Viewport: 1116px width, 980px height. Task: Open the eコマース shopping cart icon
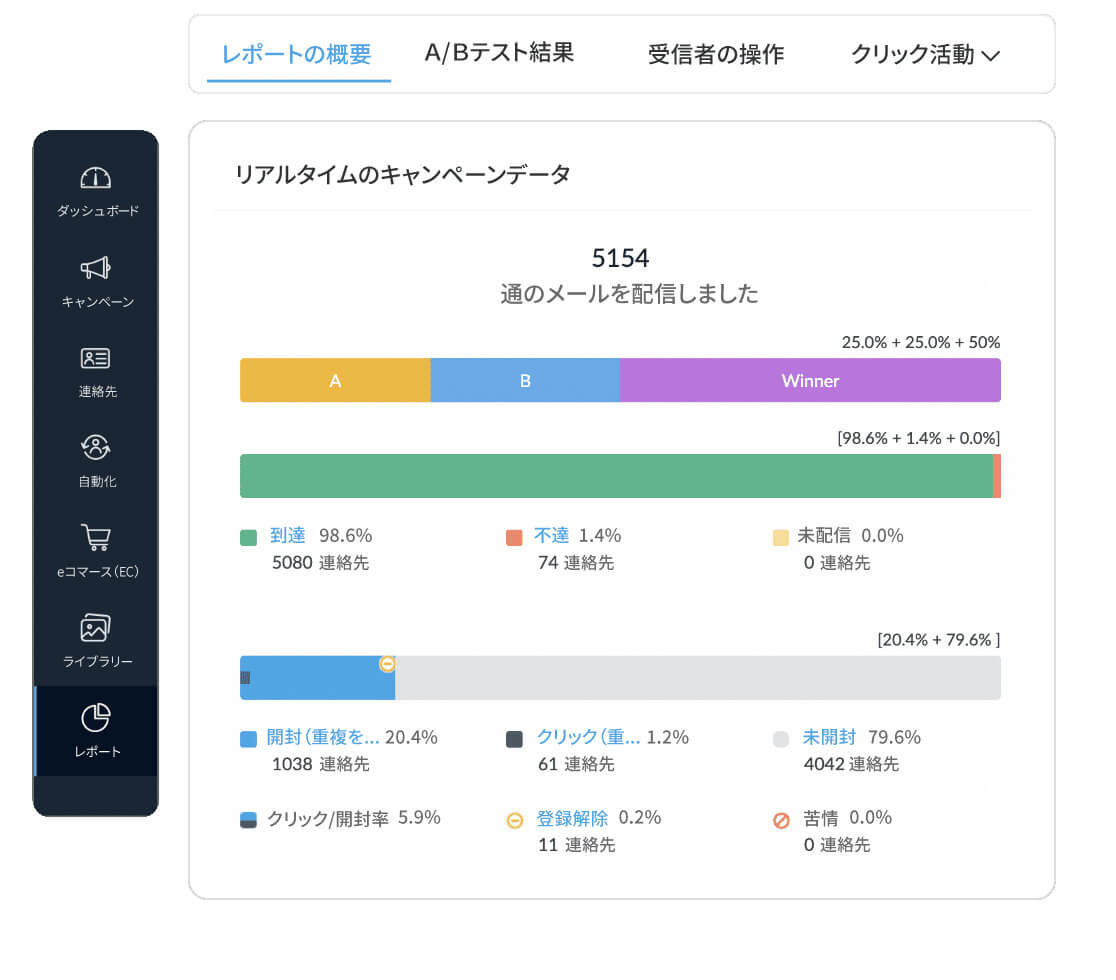pos(96,537)
